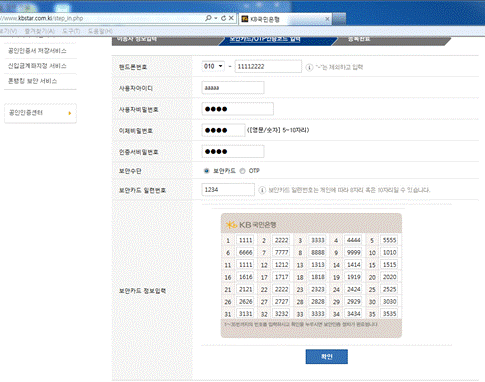Click security card cell number 5 with 5555
This screenshot has width=485, height=382.
(x=389, y=240)
